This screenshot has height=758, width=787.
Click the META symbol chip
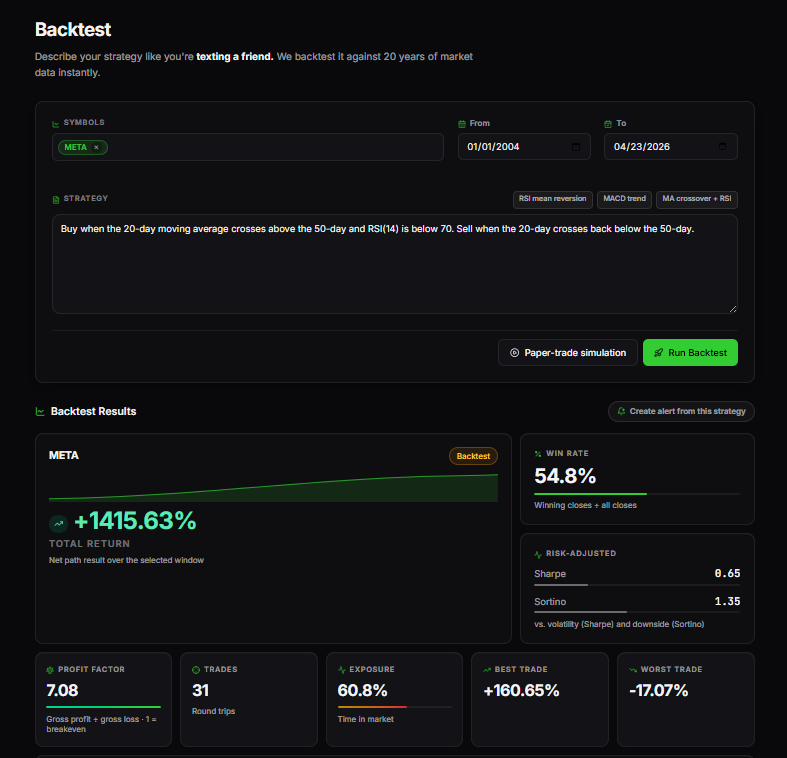pos(82,147)
